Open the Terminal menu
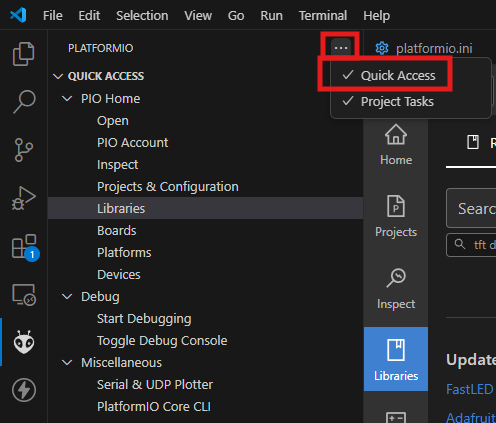Image resolution: width=496 pixels, height=423 pixels. [323, 15]
